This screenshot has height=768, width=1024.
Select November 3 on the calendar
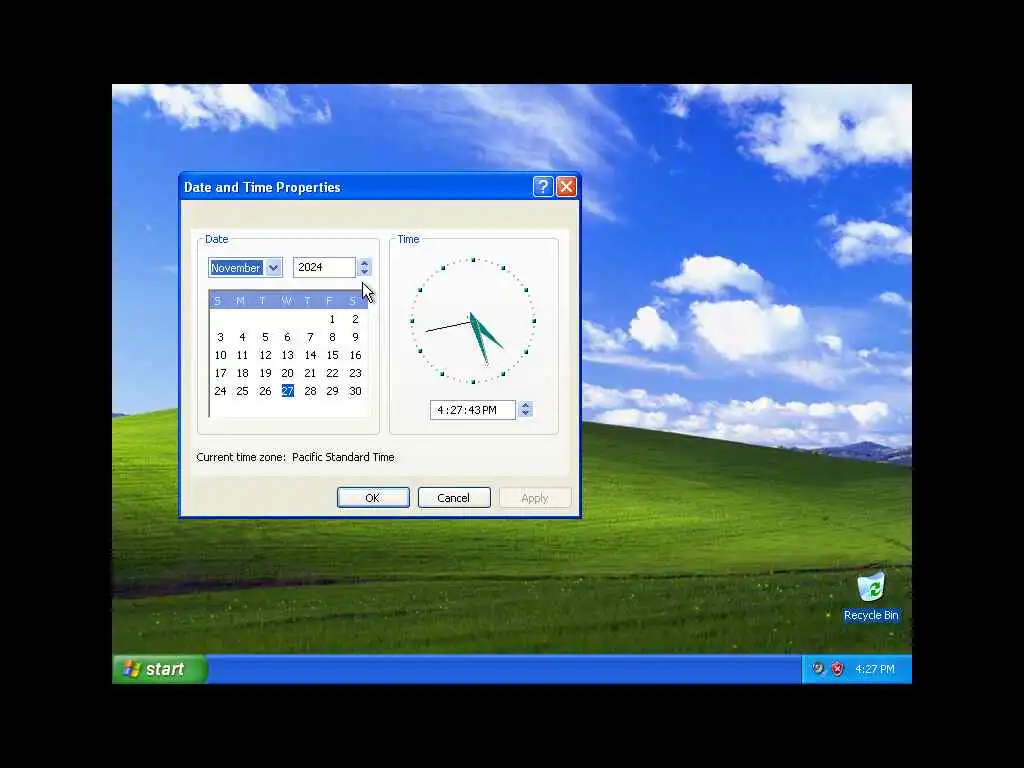coord(220,337)
